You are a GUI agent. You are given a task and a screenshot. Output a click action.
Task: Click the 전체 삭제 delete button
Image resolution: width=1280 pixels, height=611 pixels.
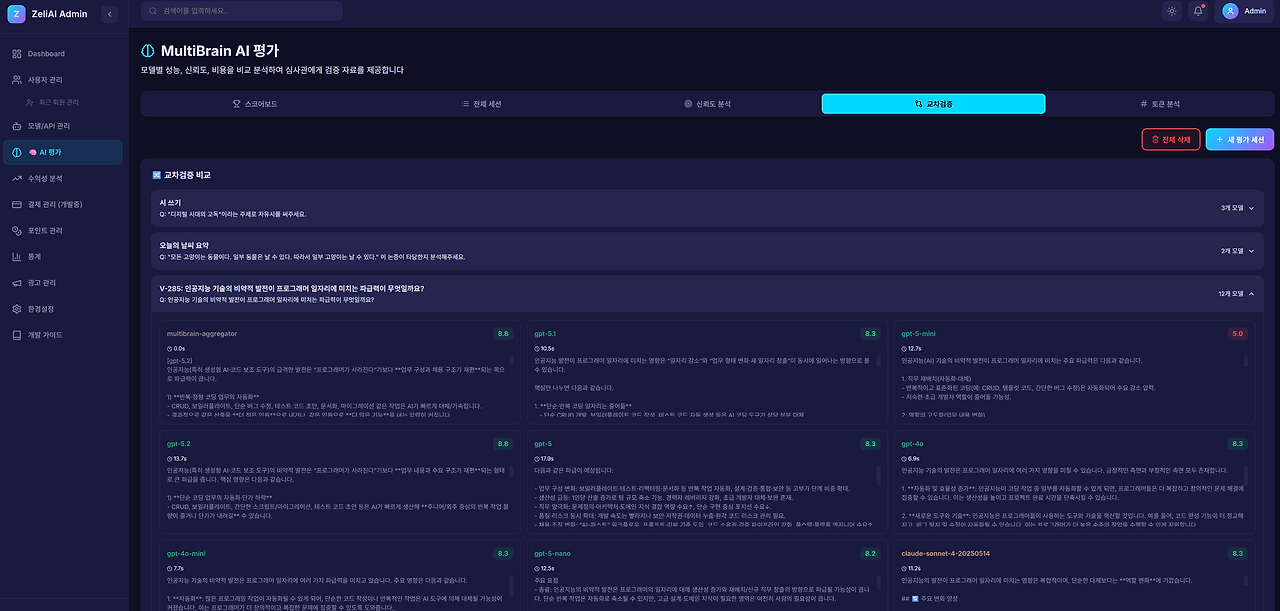(x=1171, y=139)
